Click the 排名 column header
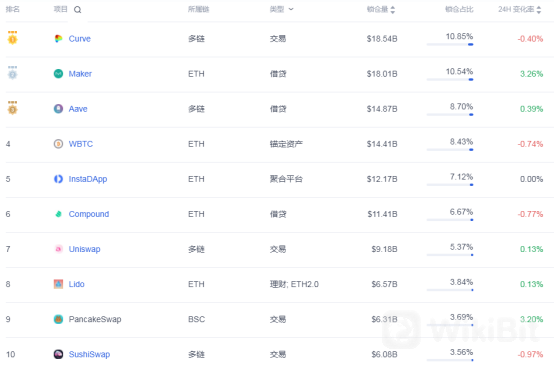 pyautogui.click(x=13, y=9)
